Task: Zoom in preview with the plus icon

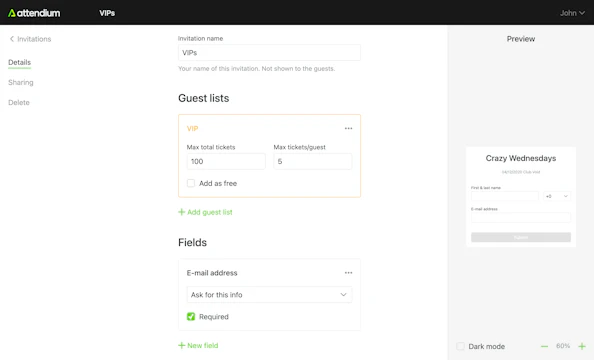Action: pyautogui.click(x=582, y=346)
